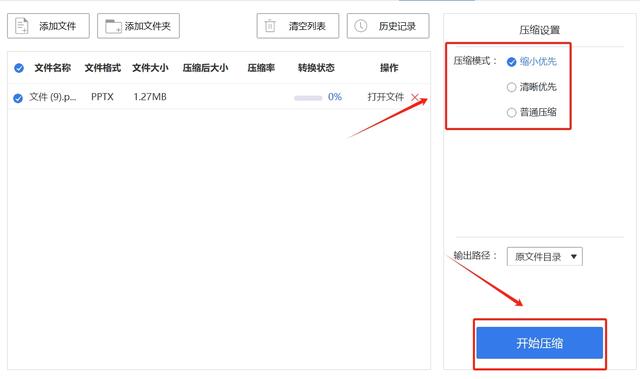Click the 文件格式 column header
640x379 pixels.
click(102, 68)
